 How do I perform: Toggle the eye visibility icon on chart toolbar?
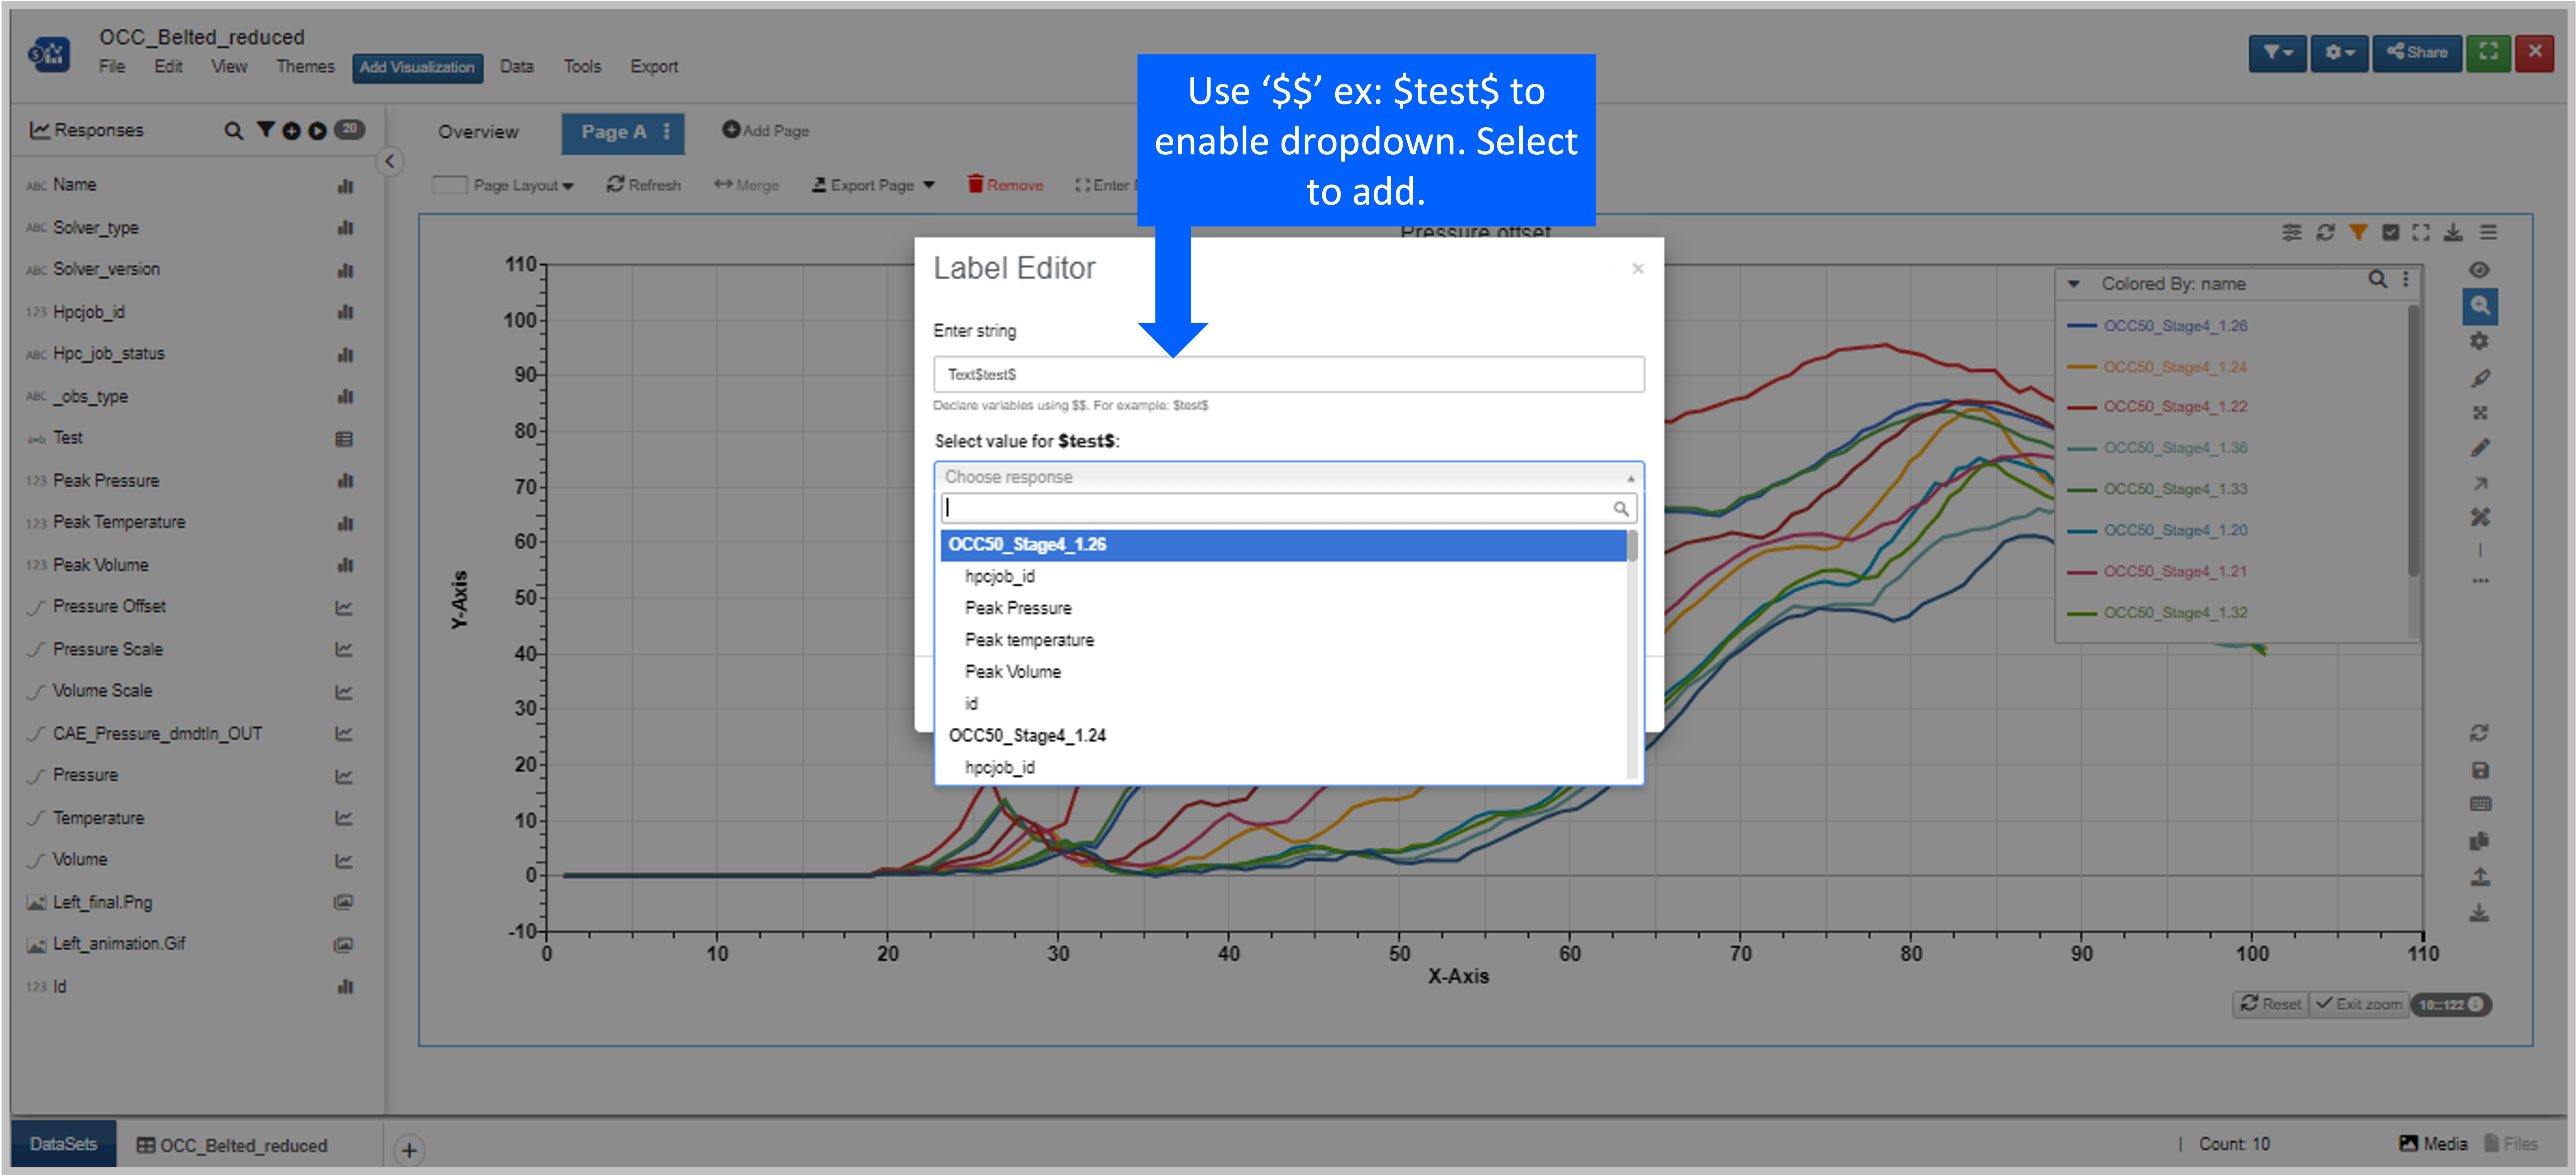(x=2479, y=270)
